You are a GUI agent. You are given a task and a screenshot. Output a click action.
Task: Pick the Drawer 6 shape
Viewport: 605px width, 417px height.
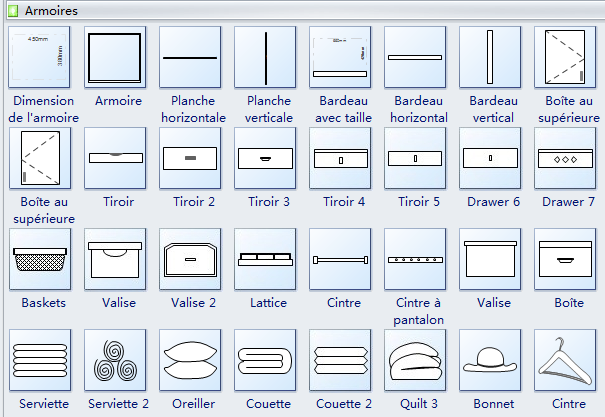[x=490, y=158]
